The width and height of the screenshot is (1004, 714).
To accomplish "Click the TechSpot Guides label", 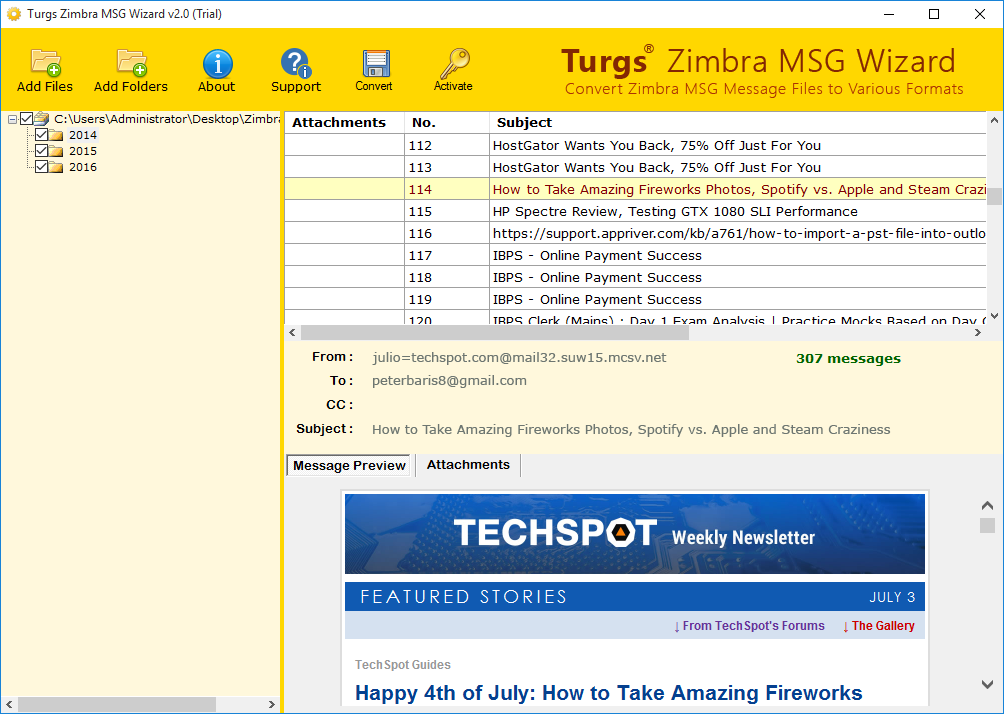I will (x=403, y=665).
